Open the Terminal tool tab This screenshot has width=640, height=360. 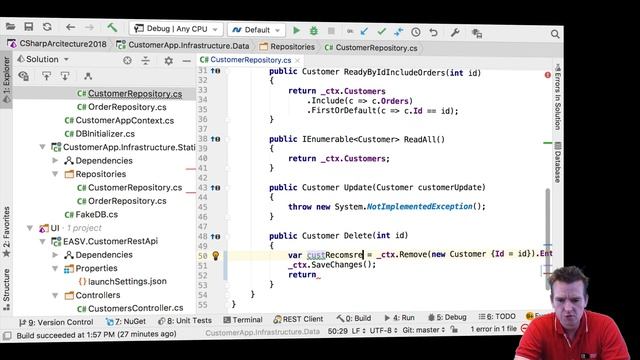[243, 320]
